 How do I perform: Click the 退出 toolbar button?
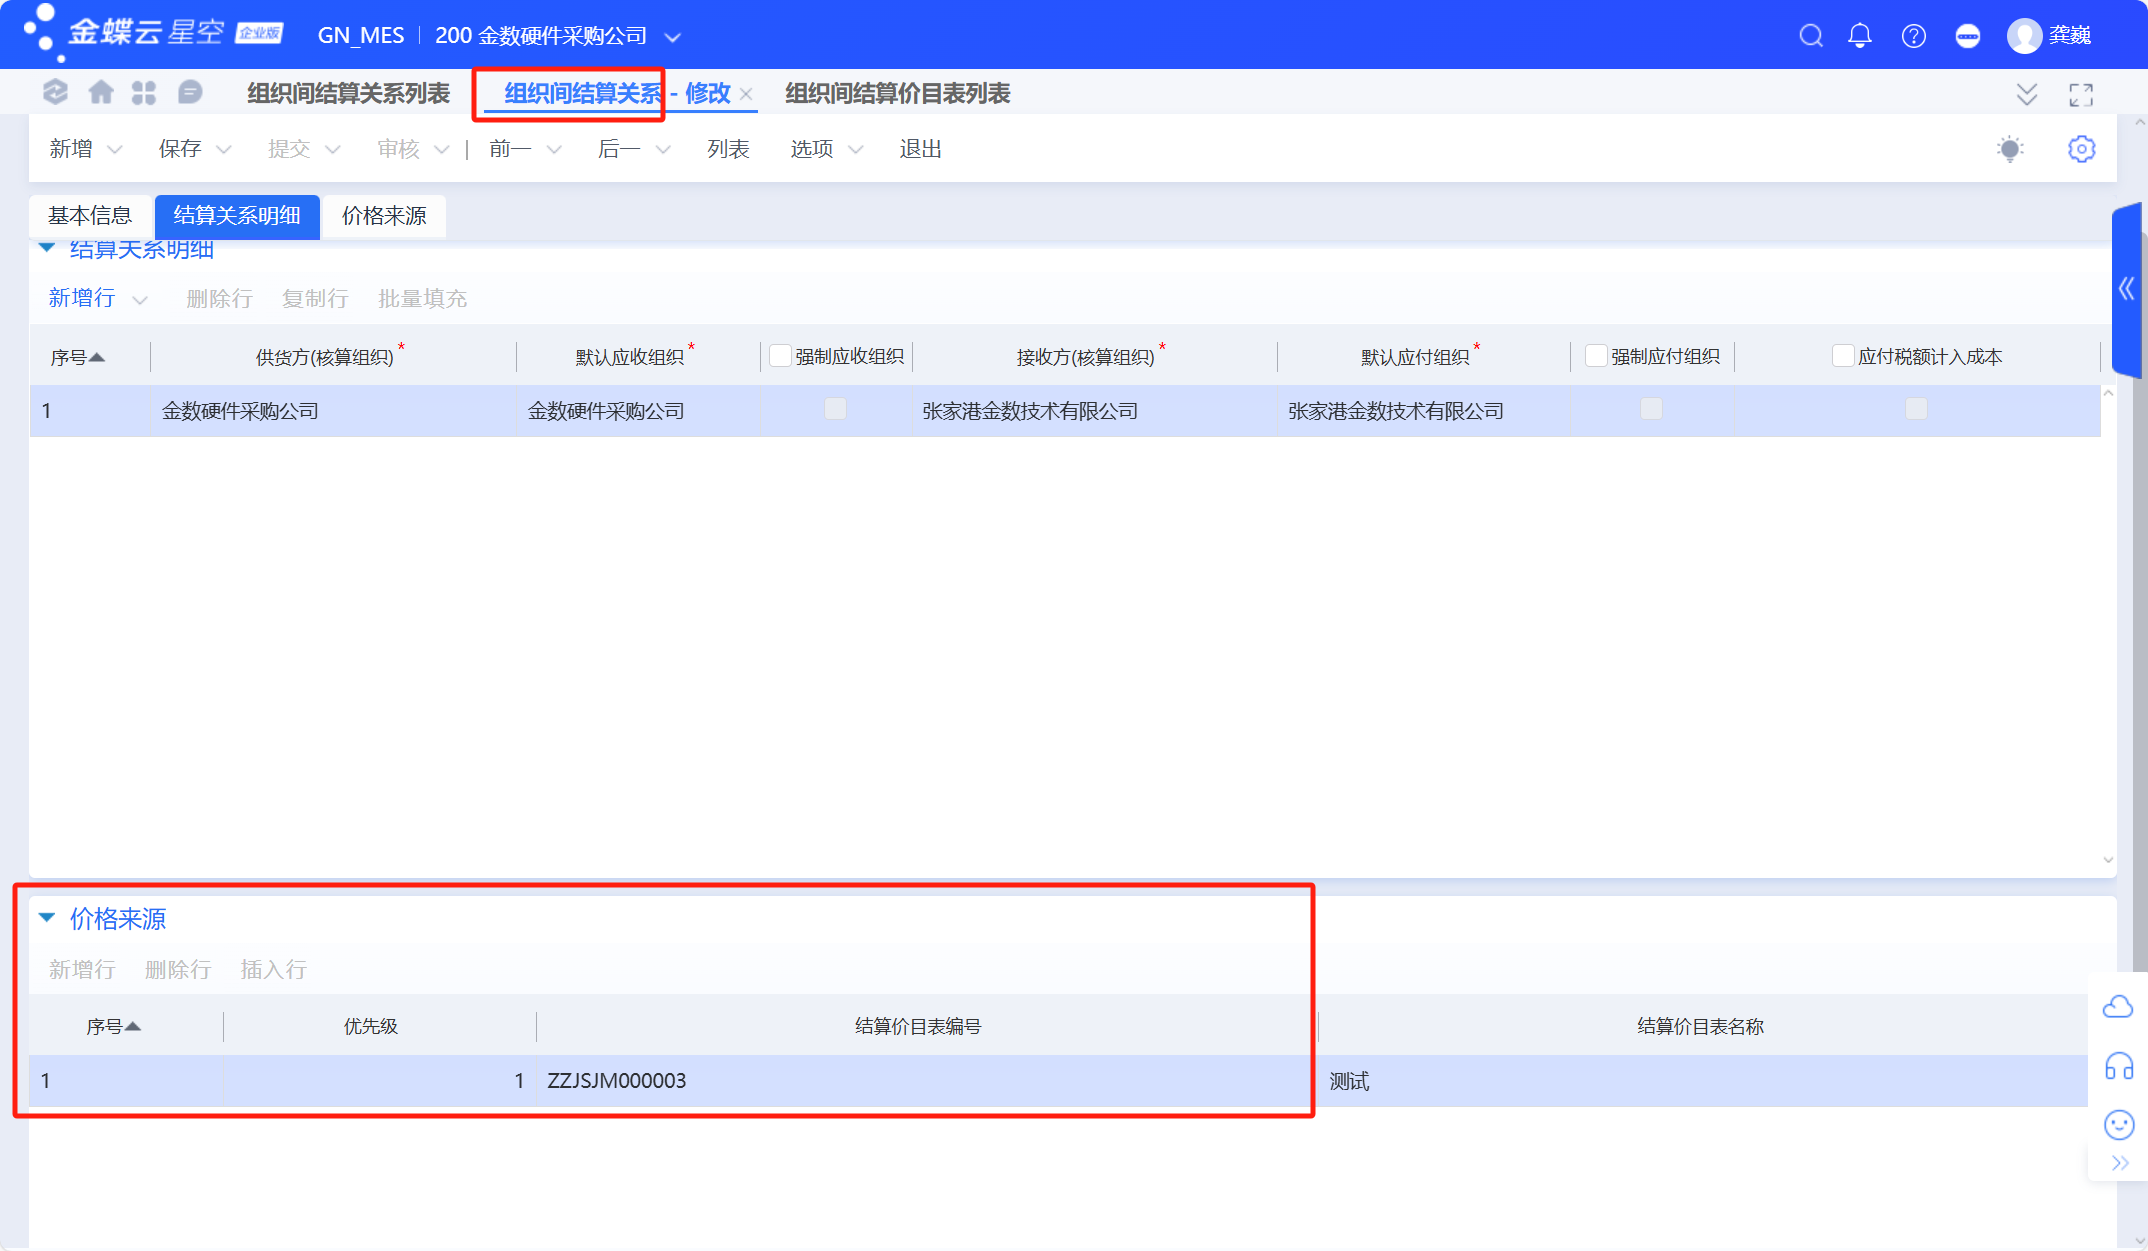[x=921, y=149]
